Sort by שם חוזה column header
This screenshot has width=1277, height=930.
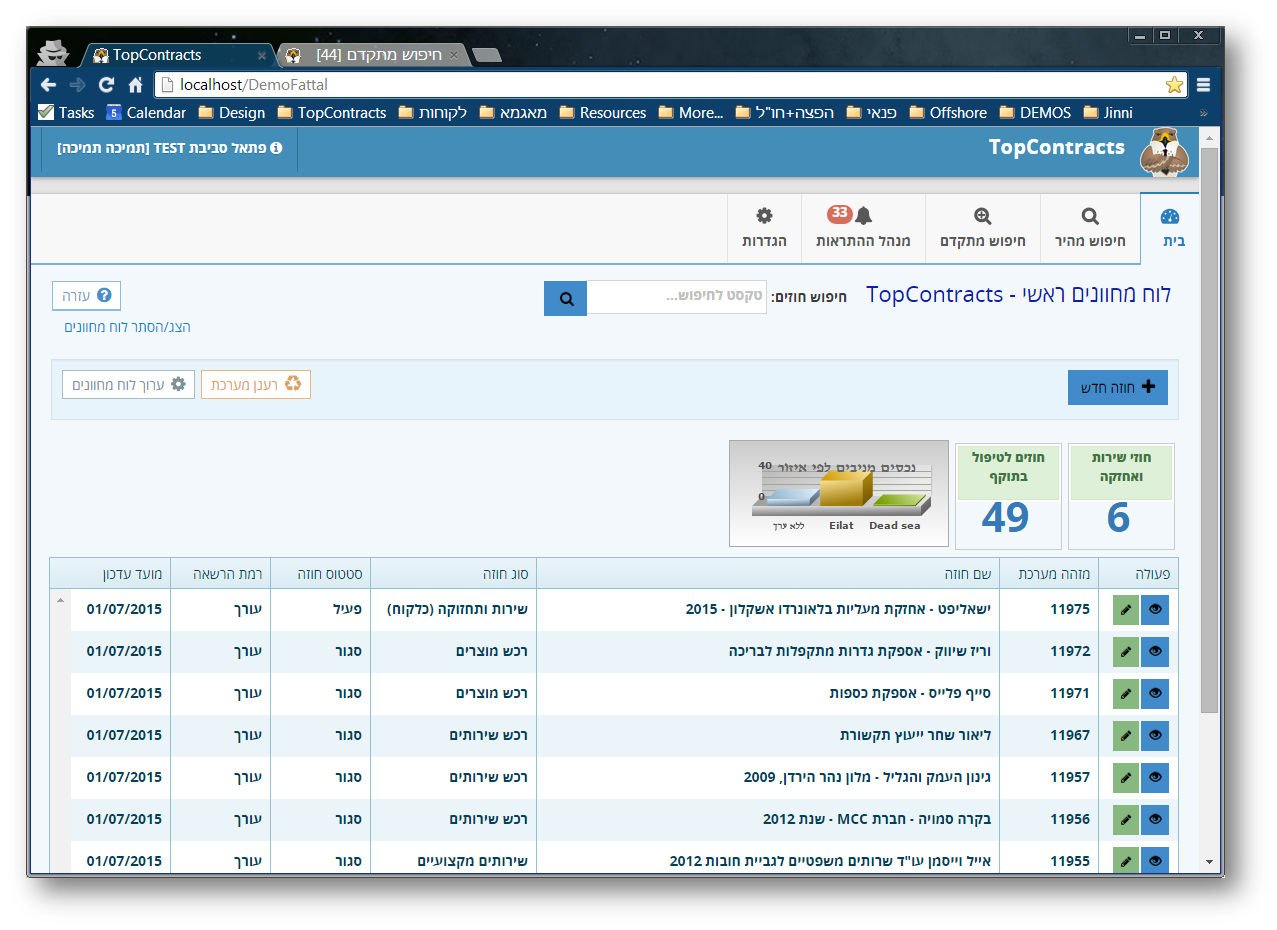click(768, 573)
